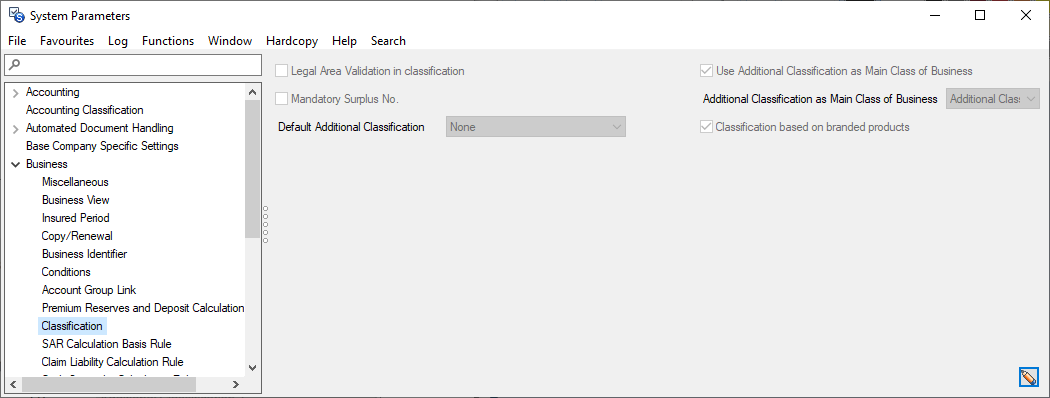Image resolution: width=1050 pixels, height=398 pixels.
Task: Click the tree horizontal scrollbar thumb
Action: pos(108,385)
